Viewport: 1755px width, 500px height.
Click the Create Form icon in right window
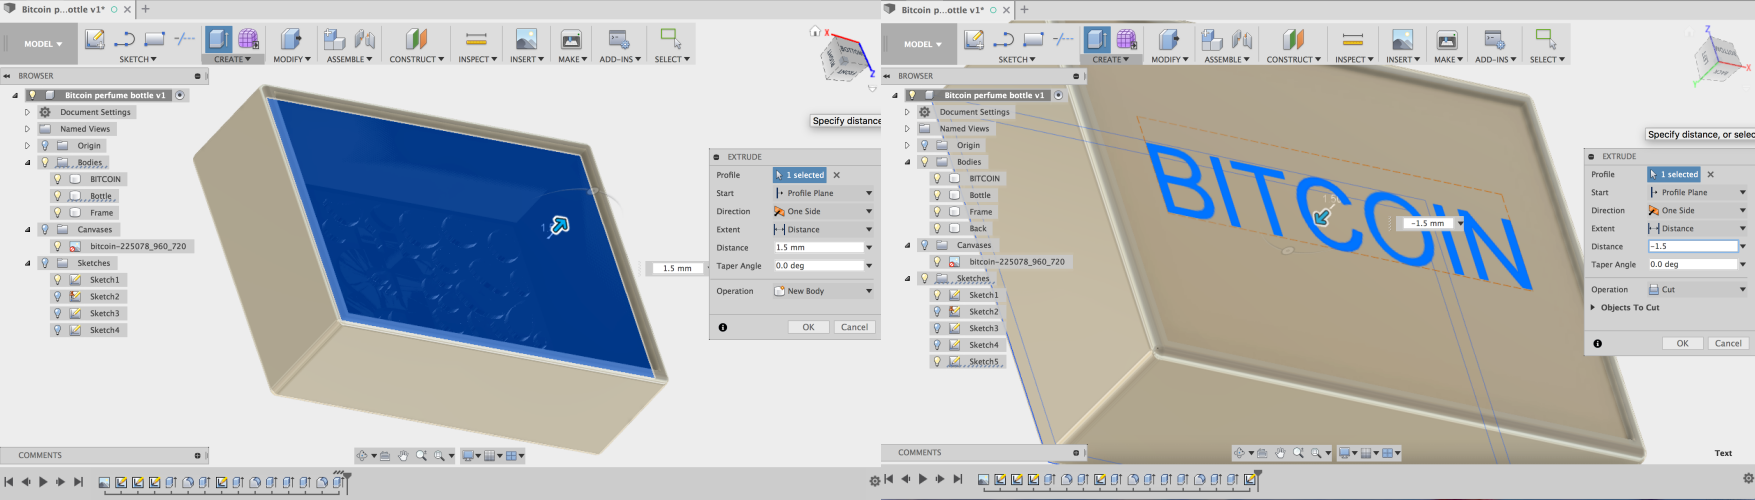pyautogui.click(x=1127, y=39)
